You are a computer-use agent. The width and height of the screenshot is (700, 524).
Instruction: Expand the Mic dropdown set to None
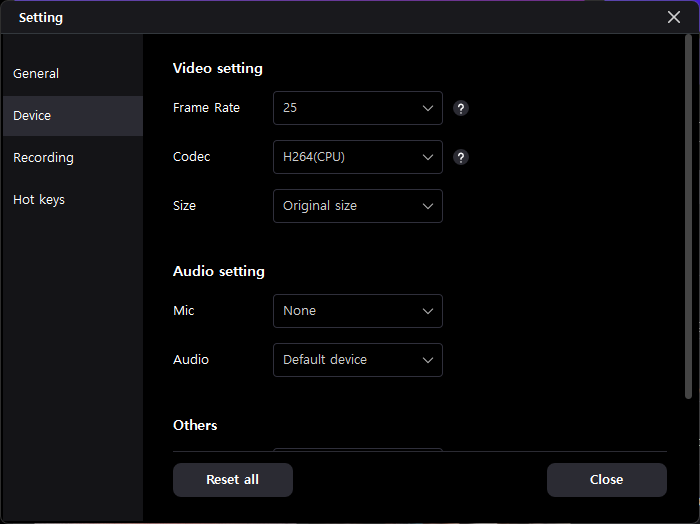[x=357, y=311]
